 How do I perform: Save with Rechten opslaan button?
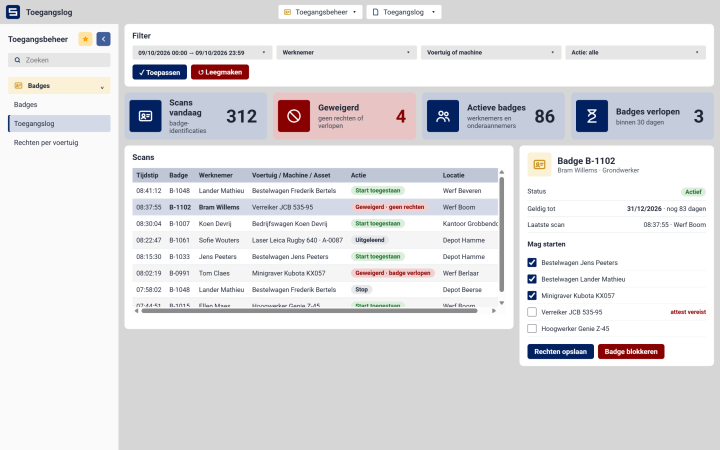560,352
